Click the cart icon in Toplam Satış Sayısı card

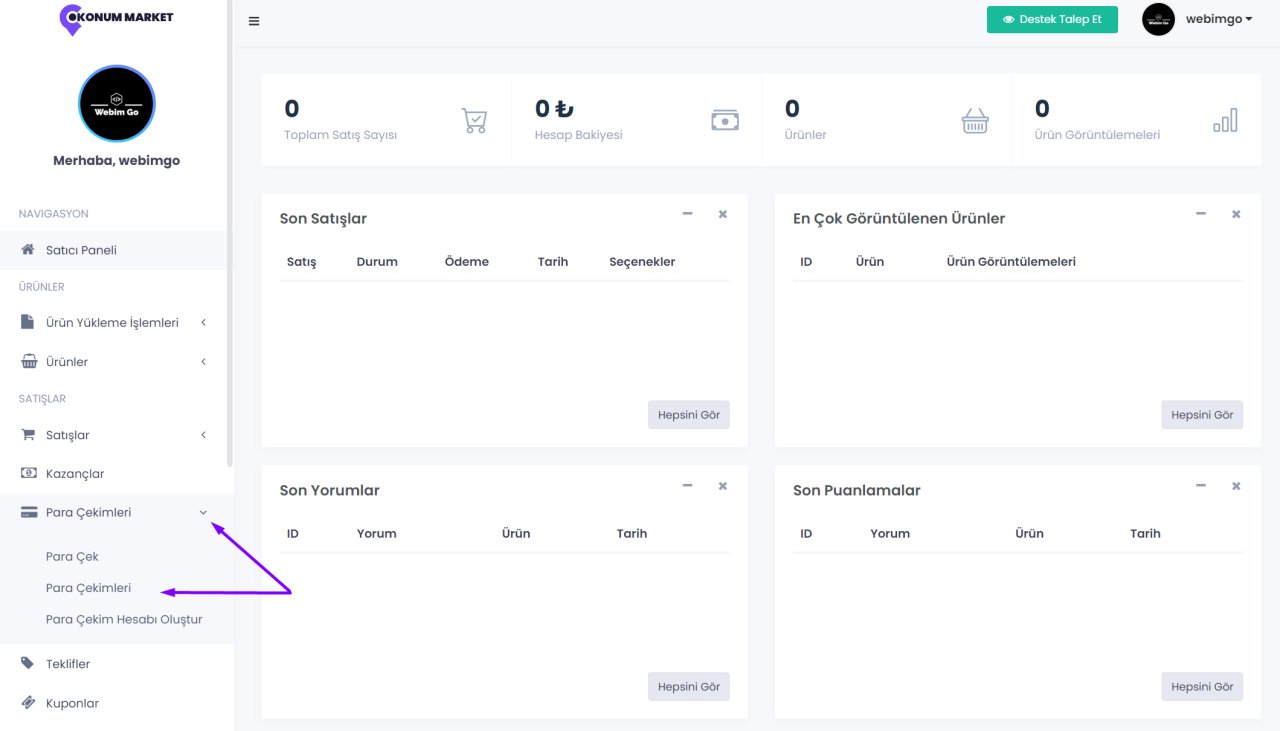474,121
